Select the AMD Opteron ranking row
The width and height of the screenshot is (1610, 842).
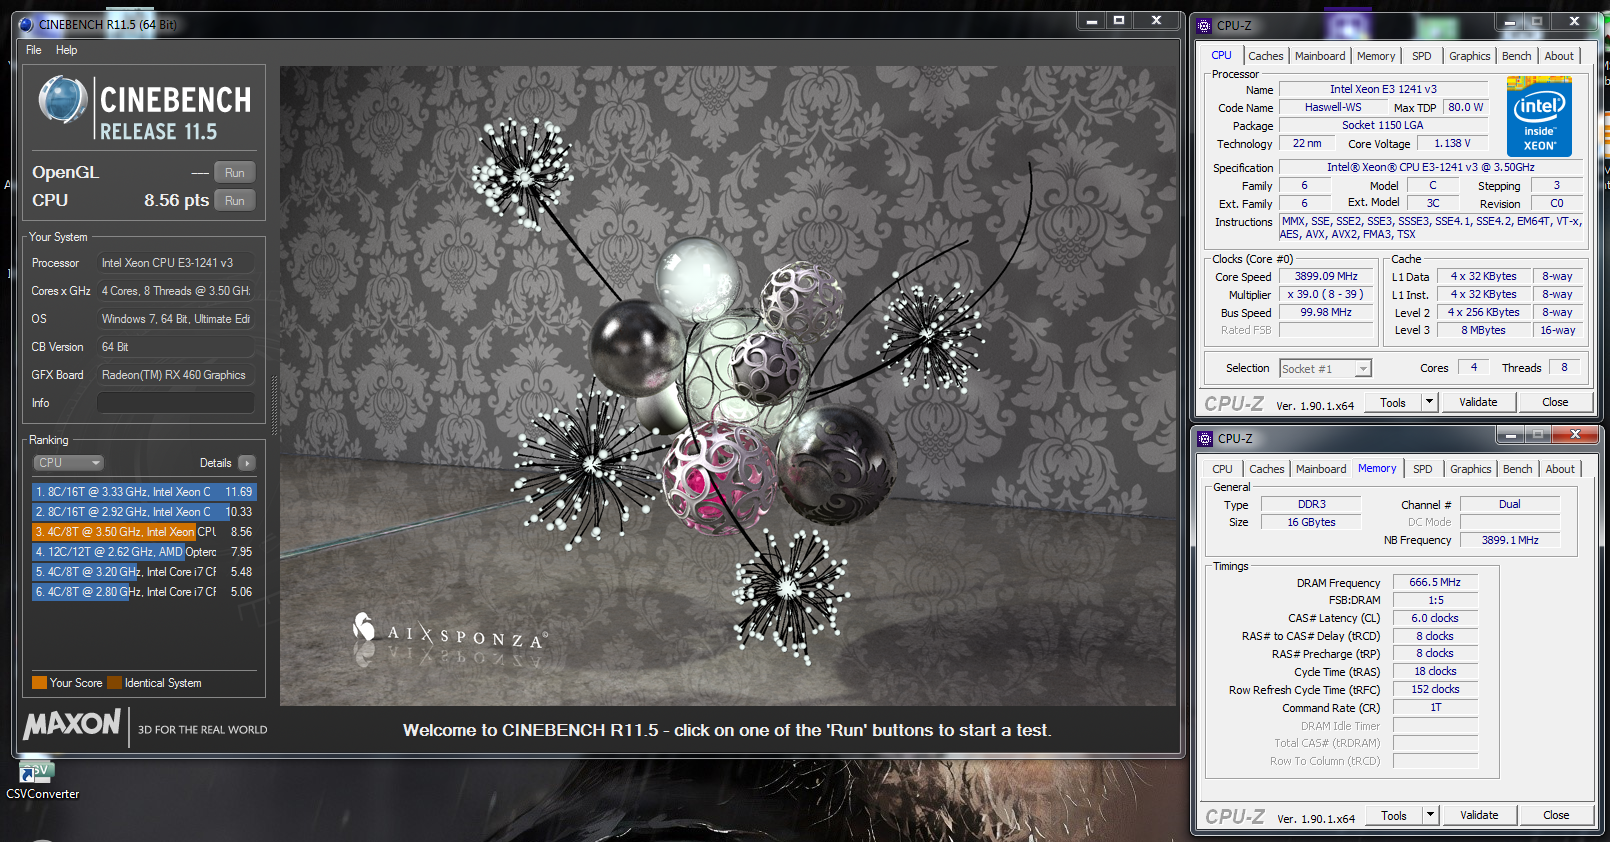[x=144, y=552]
